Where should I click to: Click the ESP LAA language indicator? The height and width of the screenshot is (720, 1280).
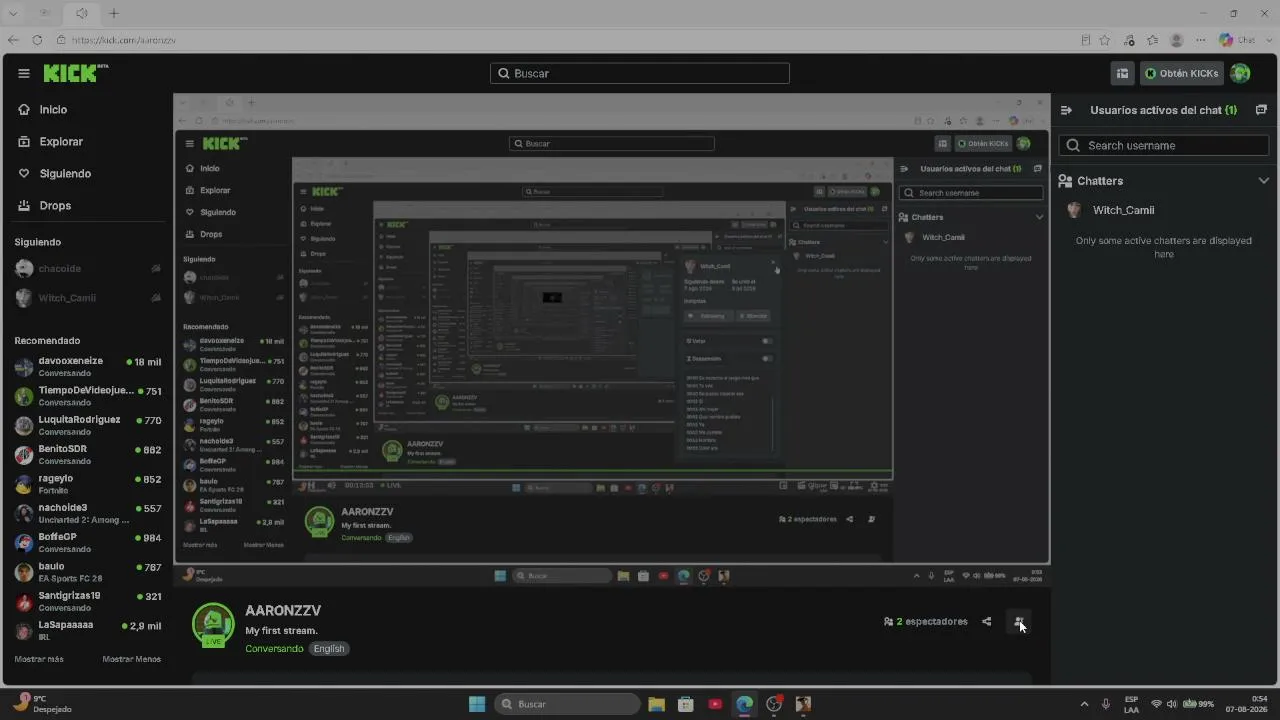click(1131, 704)
